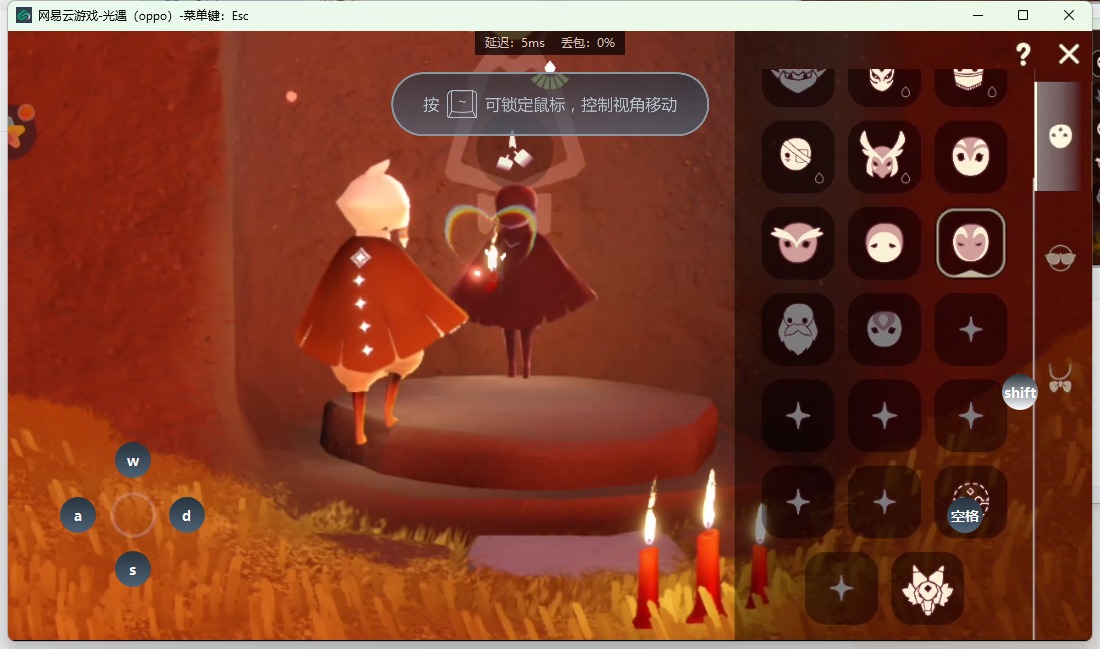
Task: Click the A virtual movement key
Action: click(78, 516)
